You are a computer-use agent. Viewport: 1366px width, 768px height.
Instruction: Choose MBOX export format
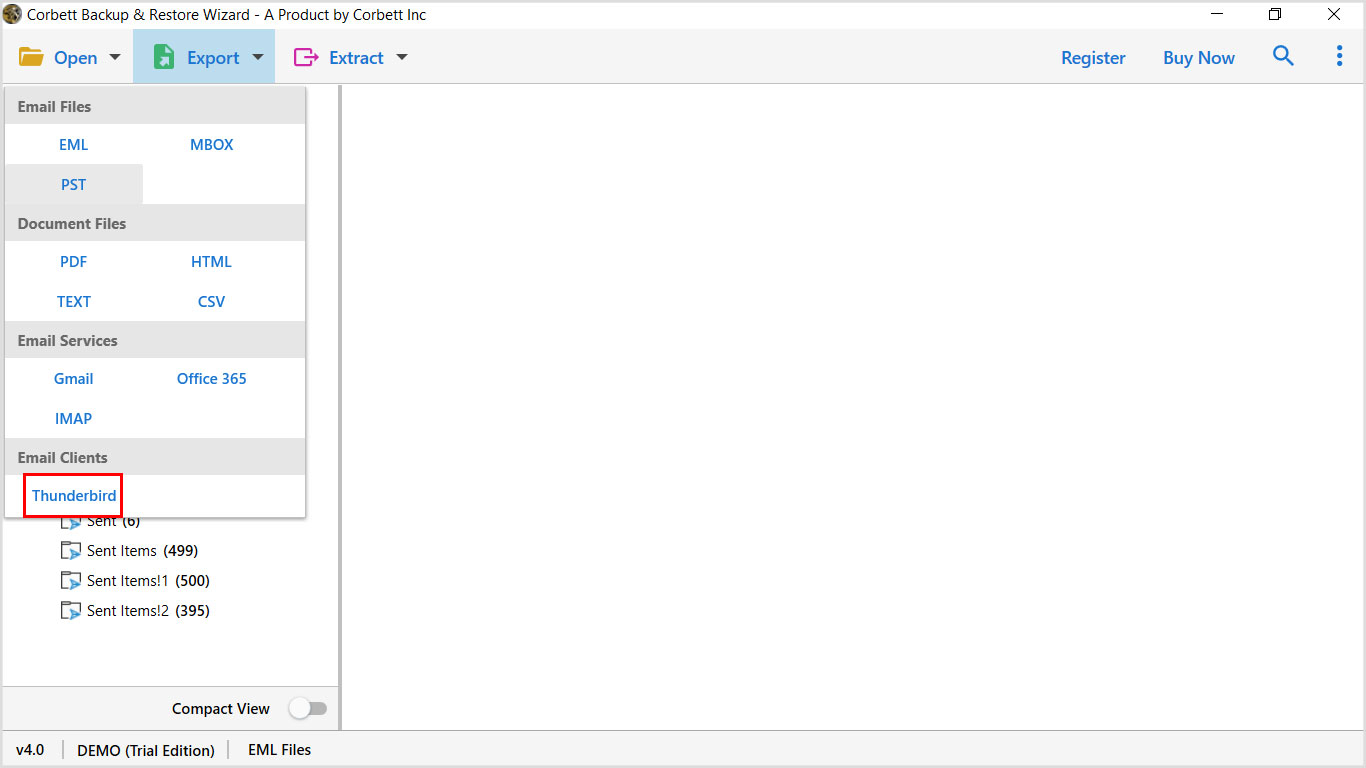pos(212,145)
